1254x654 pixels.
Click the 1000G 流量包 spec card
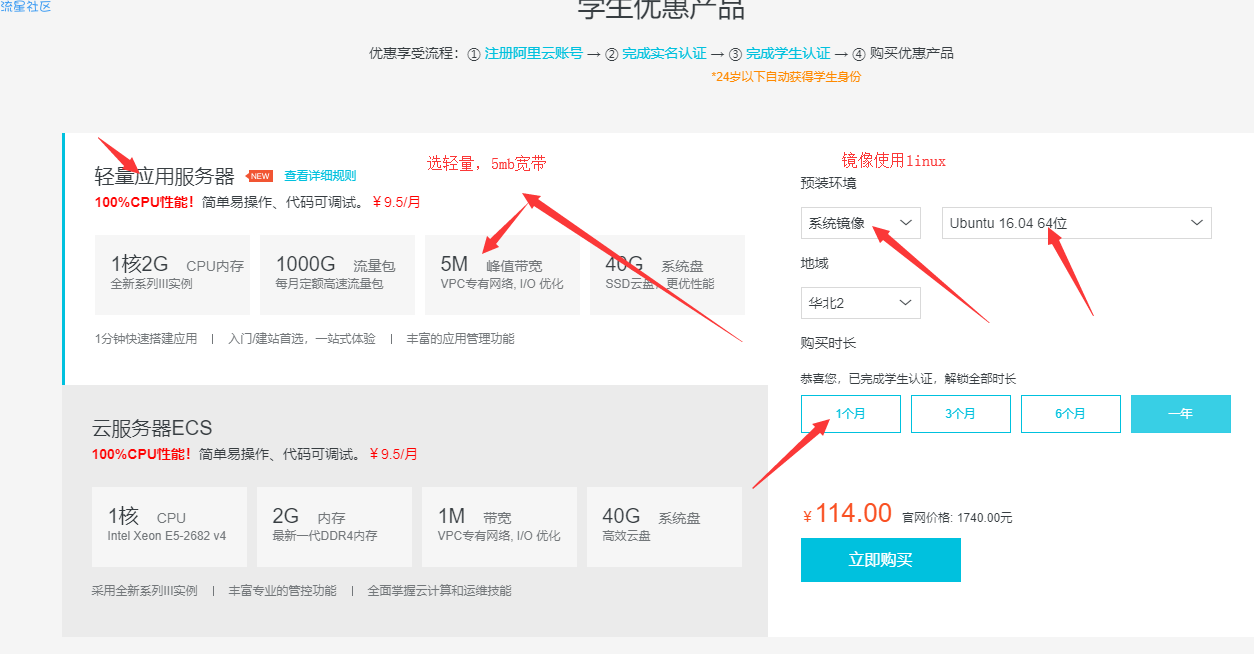[337, 275]
